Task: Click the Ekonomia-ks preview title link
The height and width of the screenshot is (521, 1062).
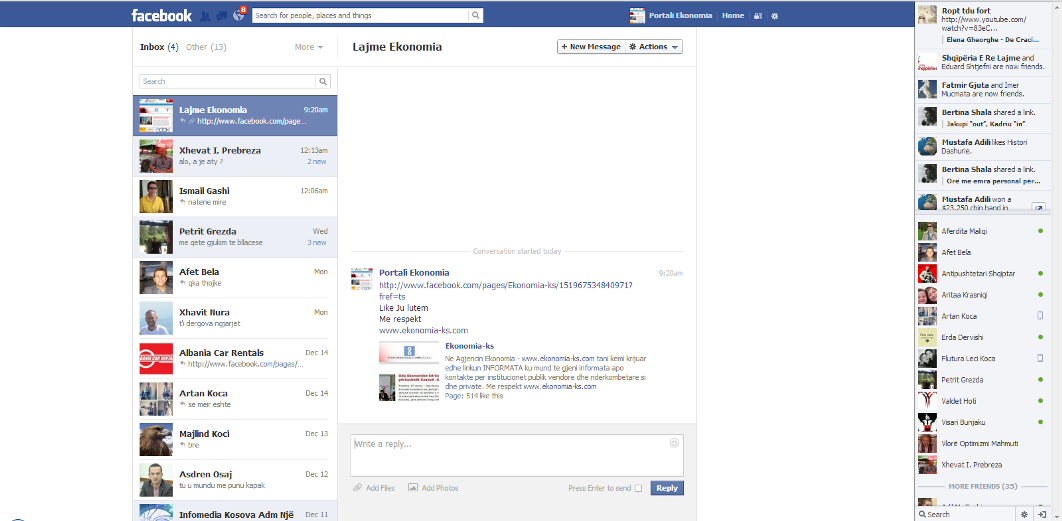Action: [x=469, y=346]
